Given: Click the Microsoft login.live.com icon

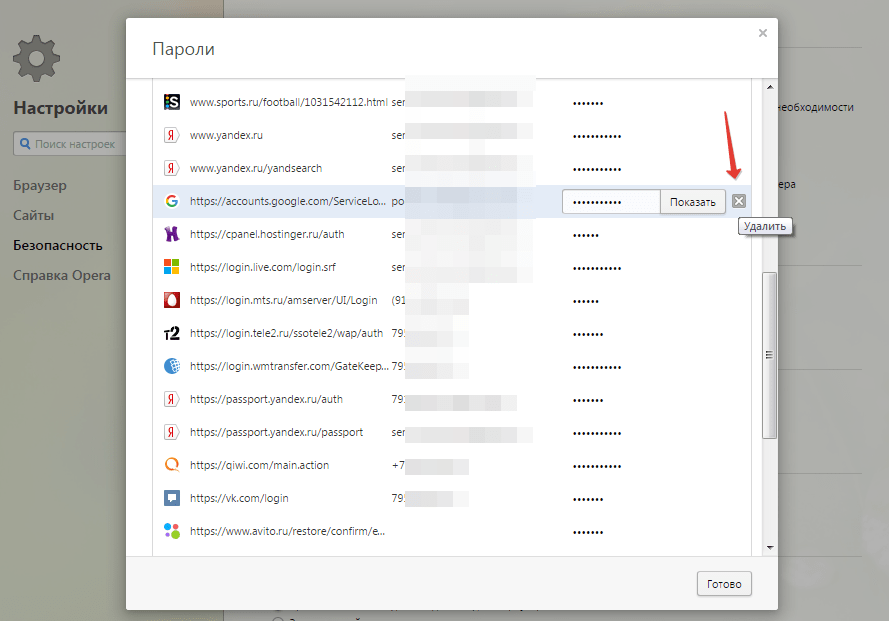Looking at the screenshot, I should click(171, 267).
